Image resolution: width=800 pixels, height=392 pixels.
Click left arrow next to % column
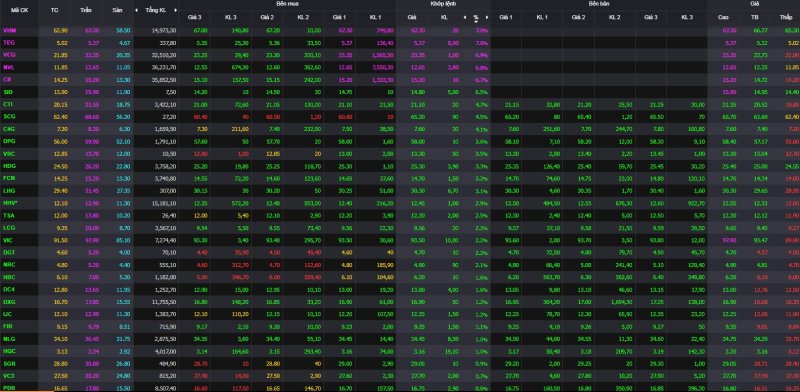coord(464,17)
